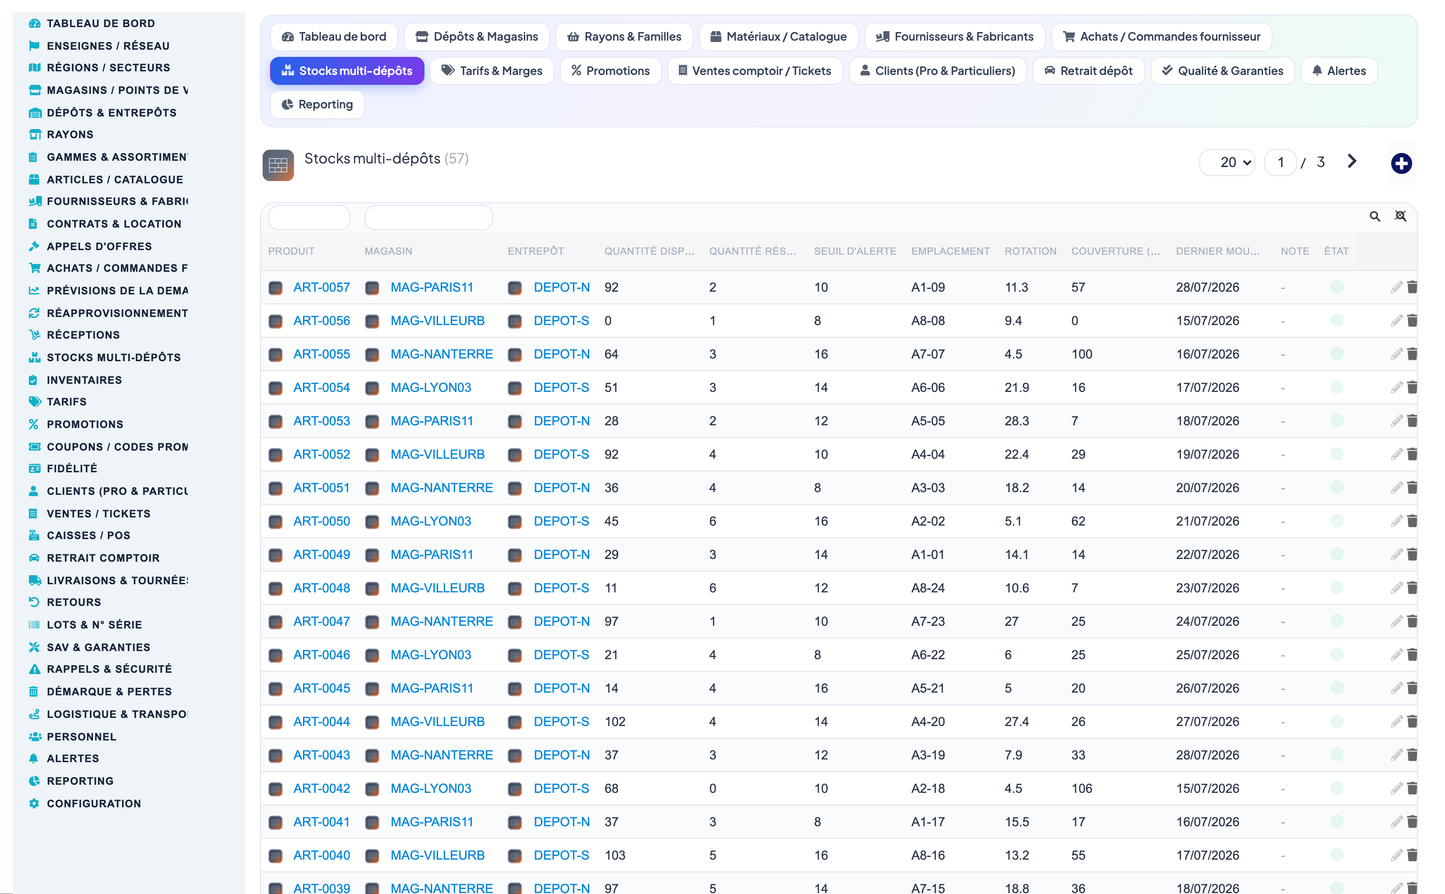Go to next page with chevron arrow
Viewport: 1445px width, 894px height.
click(1352, 161)
